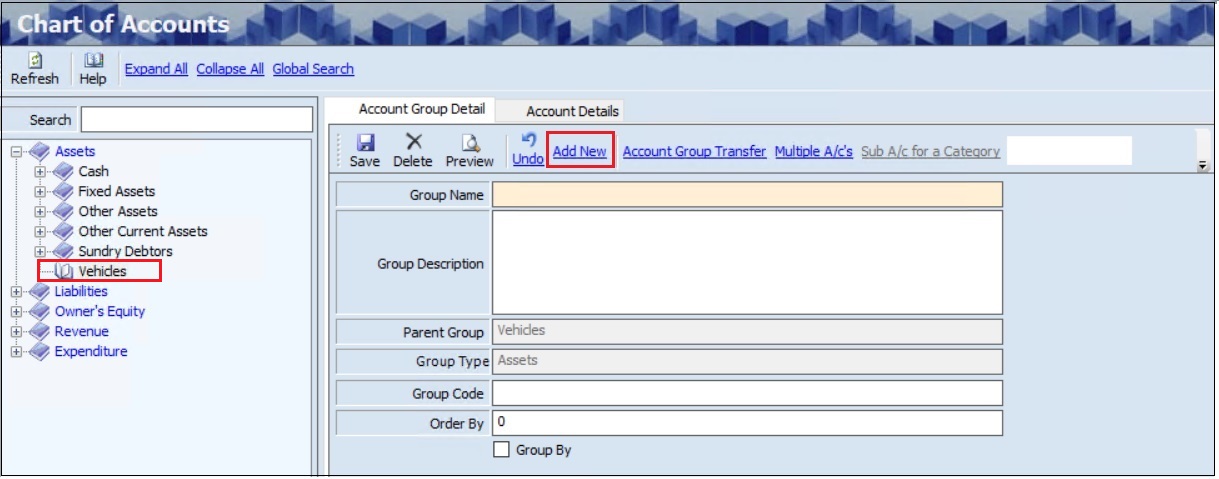The width and height of the screenshot is (1219, 479).
Task: Enable the Group By checkbox
Action: coord(503,450)
